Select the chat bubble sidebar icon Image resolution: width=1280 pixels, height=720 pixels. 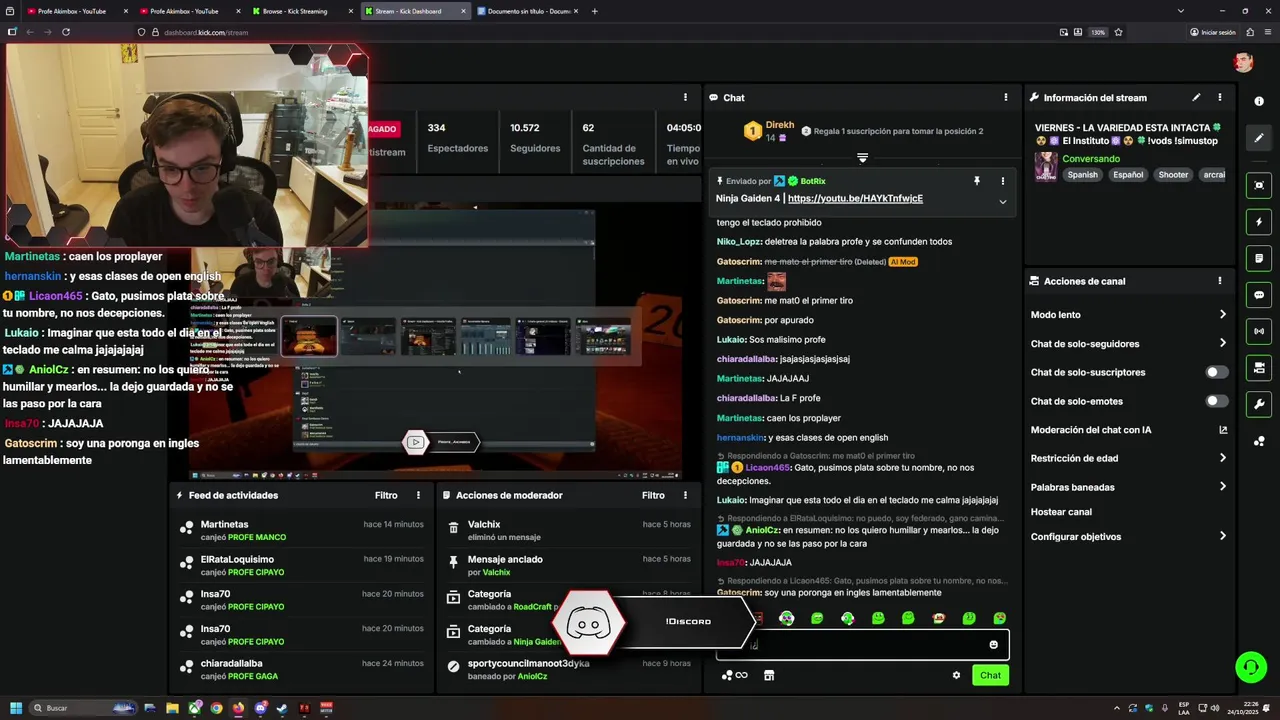point(1259,296)
